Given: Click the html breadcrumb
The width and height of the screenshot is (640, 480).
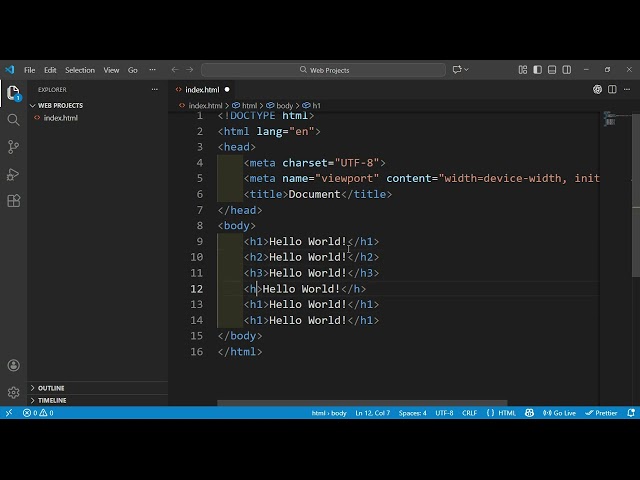Looking at the screenshot, I should (x=245, y=105).
